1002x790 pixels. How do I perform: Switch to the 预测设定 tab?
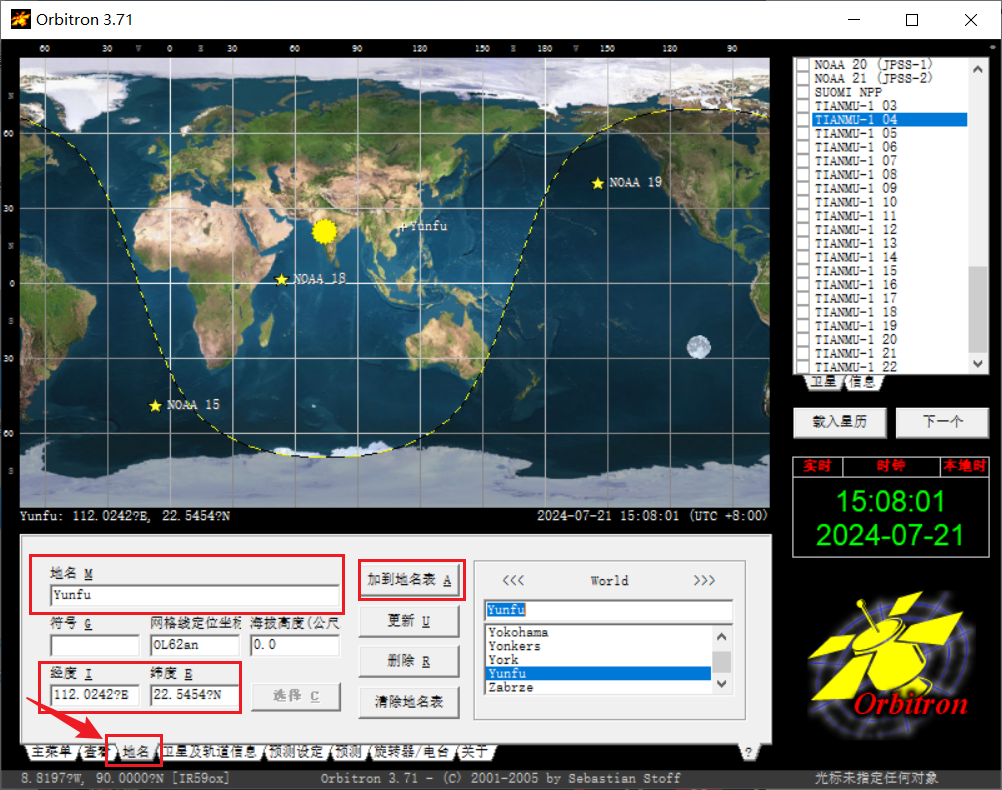pos(297,752)
